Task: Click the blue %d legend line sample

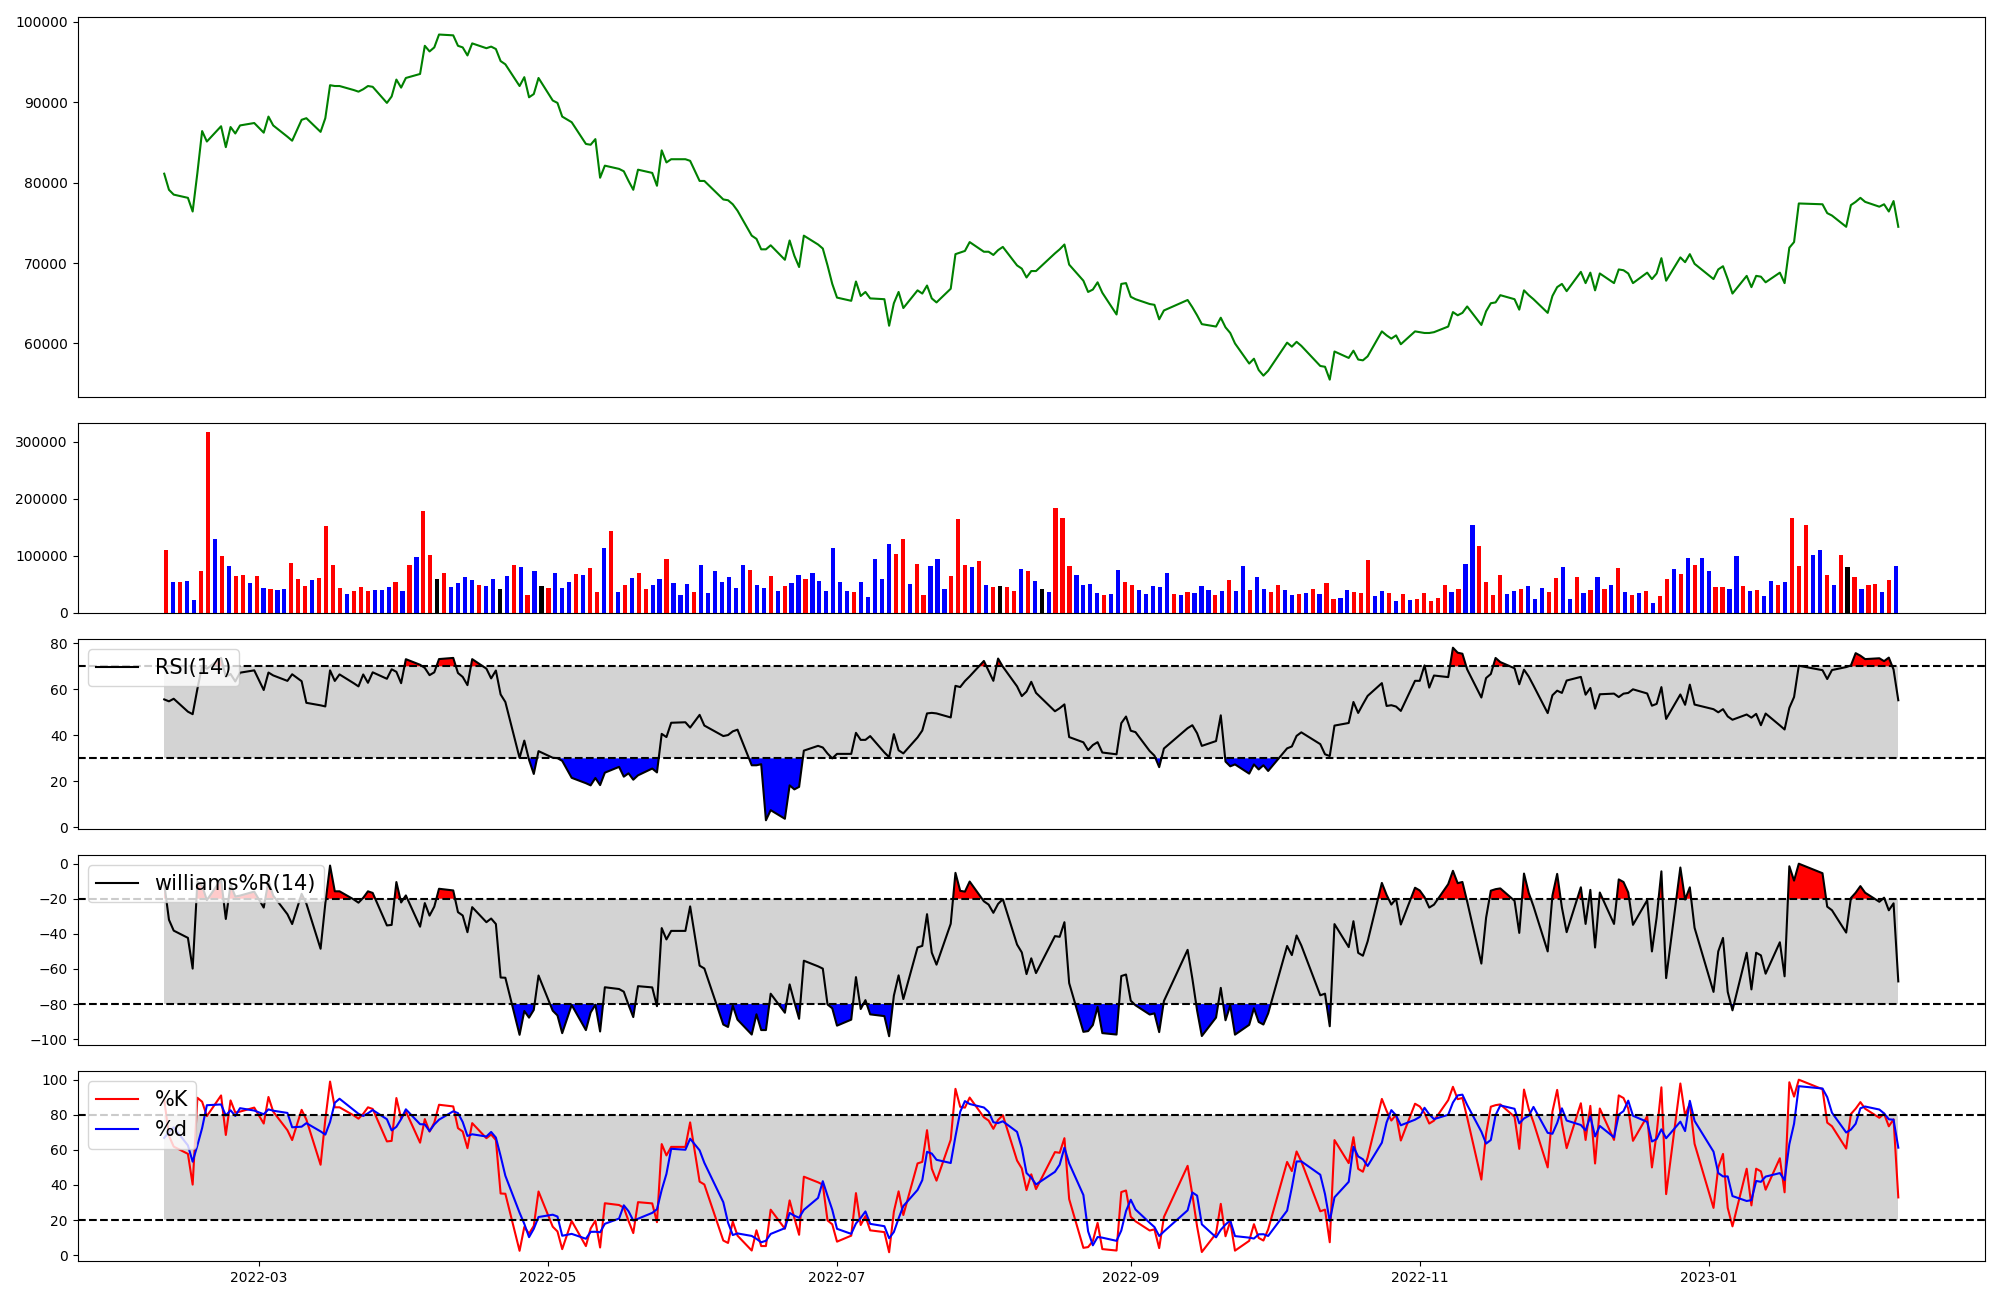Action: [x=116, y=1129]
